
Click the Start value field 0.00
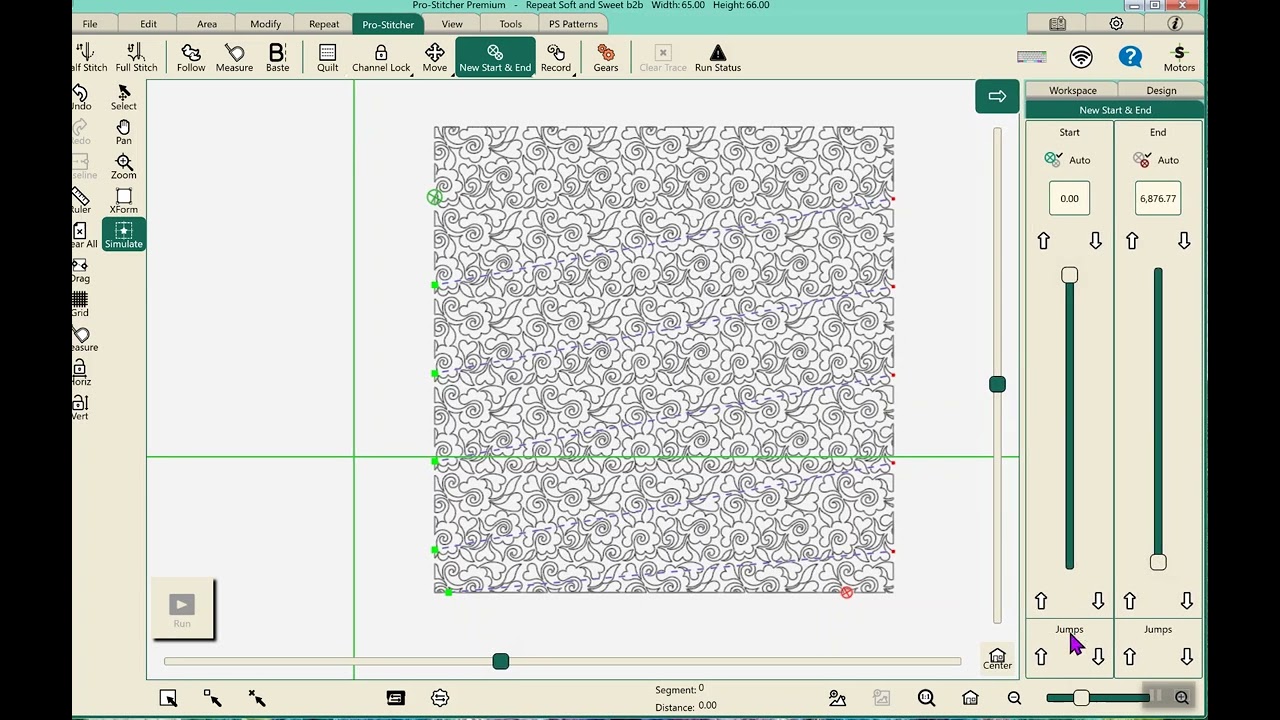tap(1069, 198)
